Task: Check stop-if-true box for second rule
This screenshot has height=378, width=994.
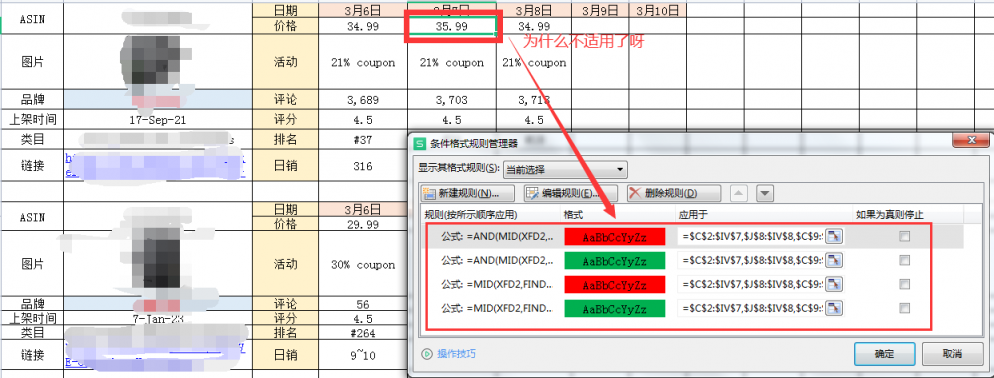Action: (x=905, y=261)
